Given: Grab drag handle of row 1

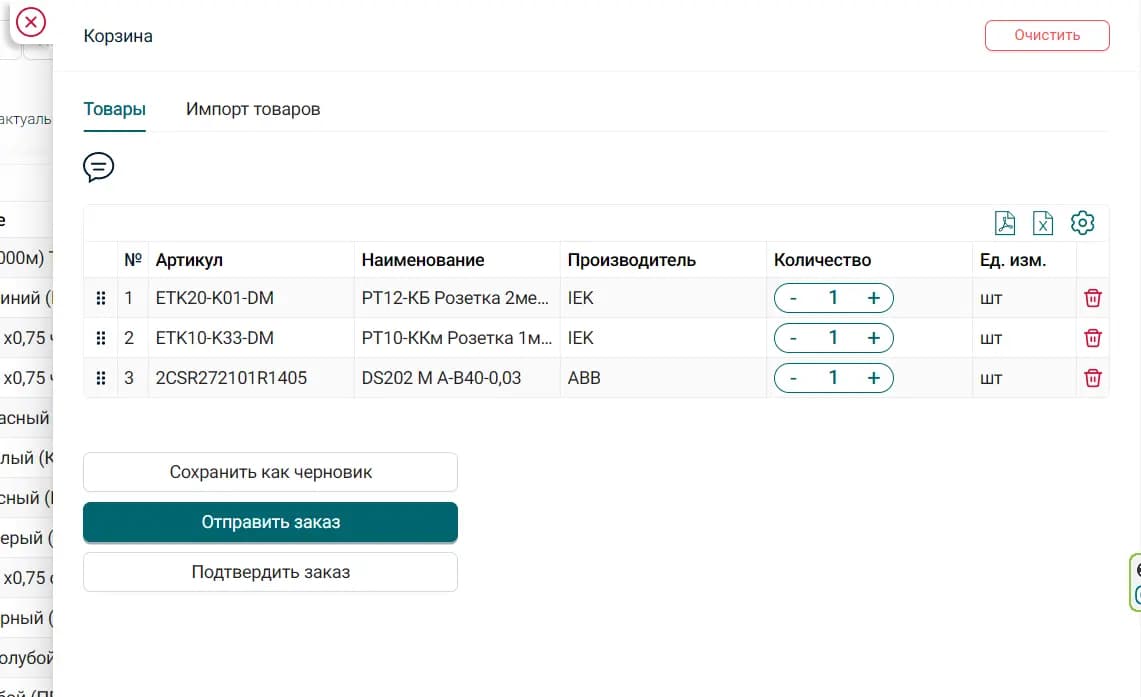Looking at the screenshot, I should click(100, 298).
